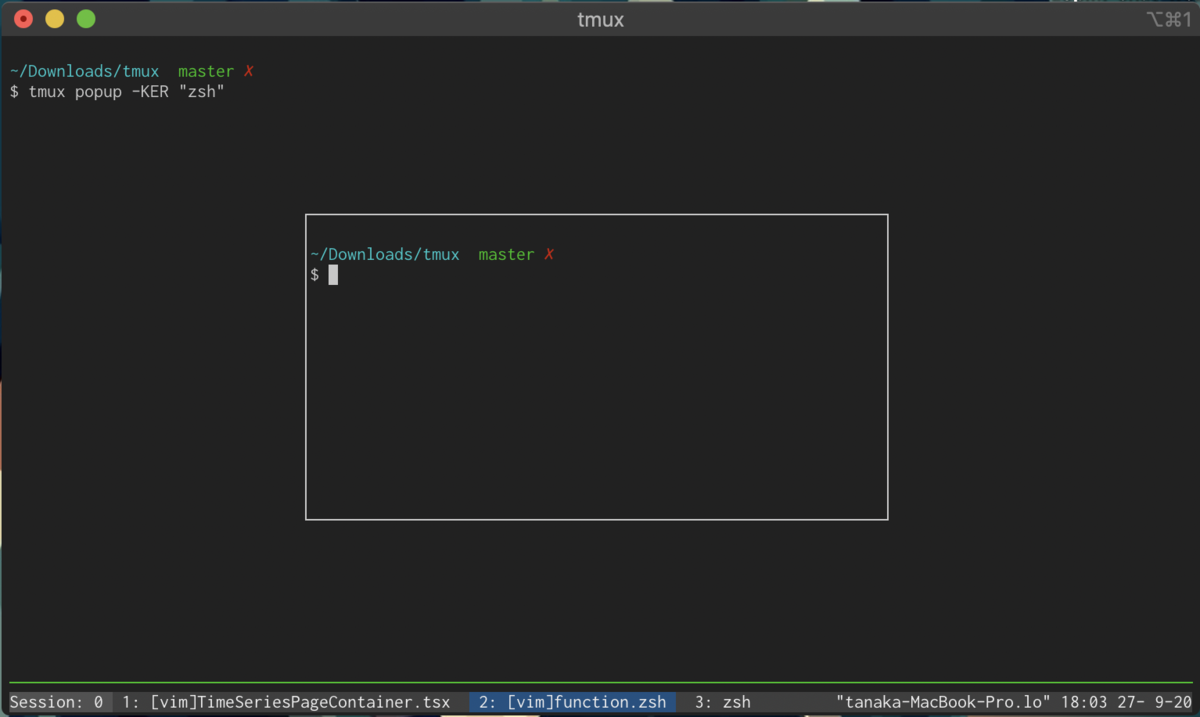Open the master branch label inside the popup
Screen dimensions: 1200x717
pyautogui.click(x=506, y=254)
